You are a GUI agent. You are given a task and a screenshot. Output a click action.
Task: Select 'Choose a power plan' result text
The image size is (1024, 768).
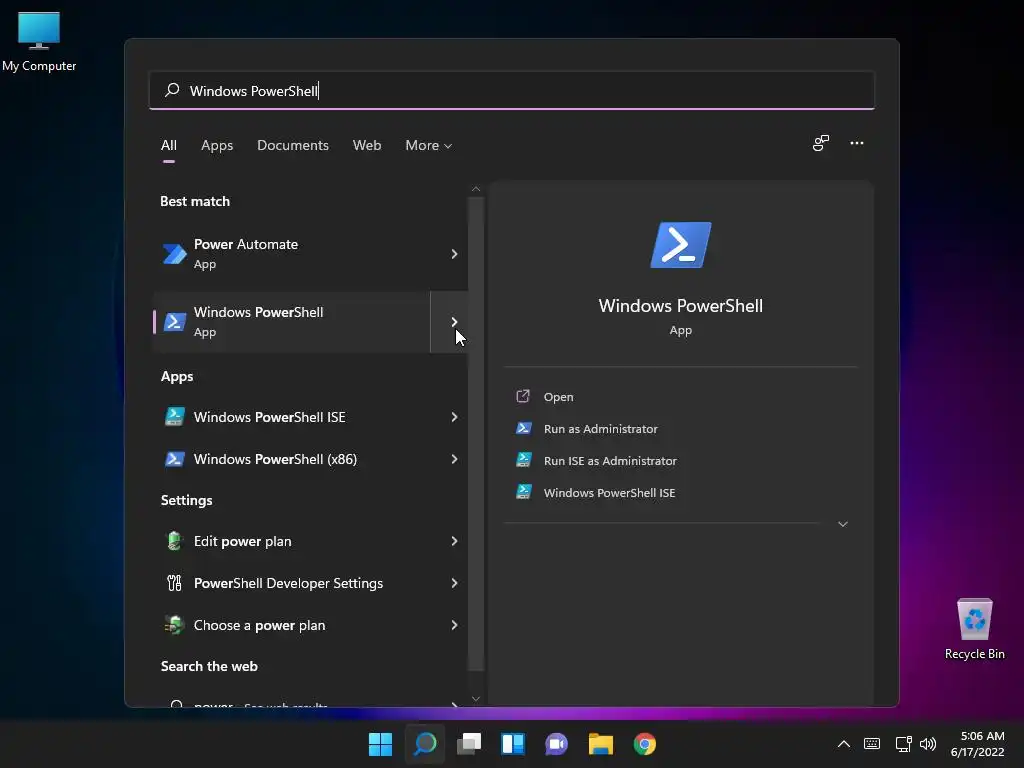(259, 625)
